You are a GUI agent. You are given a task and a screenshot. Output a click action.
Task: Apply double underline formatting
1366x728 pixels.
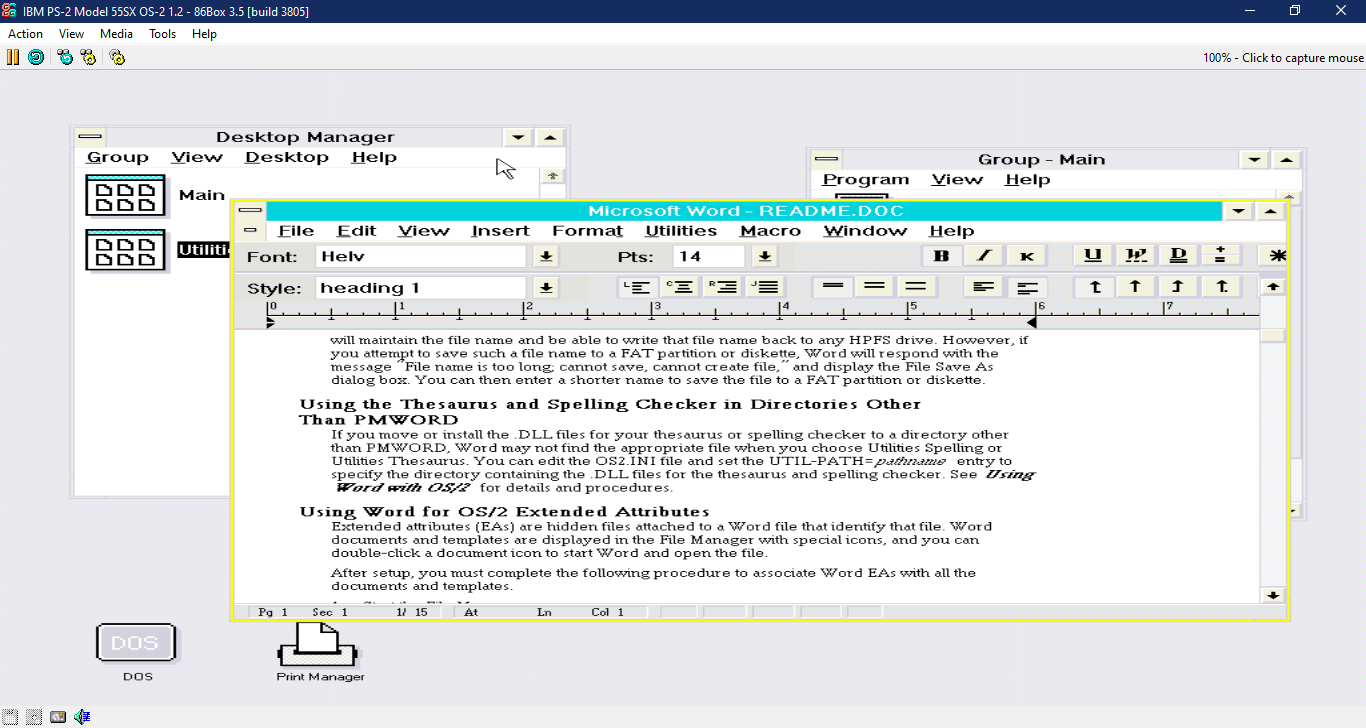coord(1178,255)
